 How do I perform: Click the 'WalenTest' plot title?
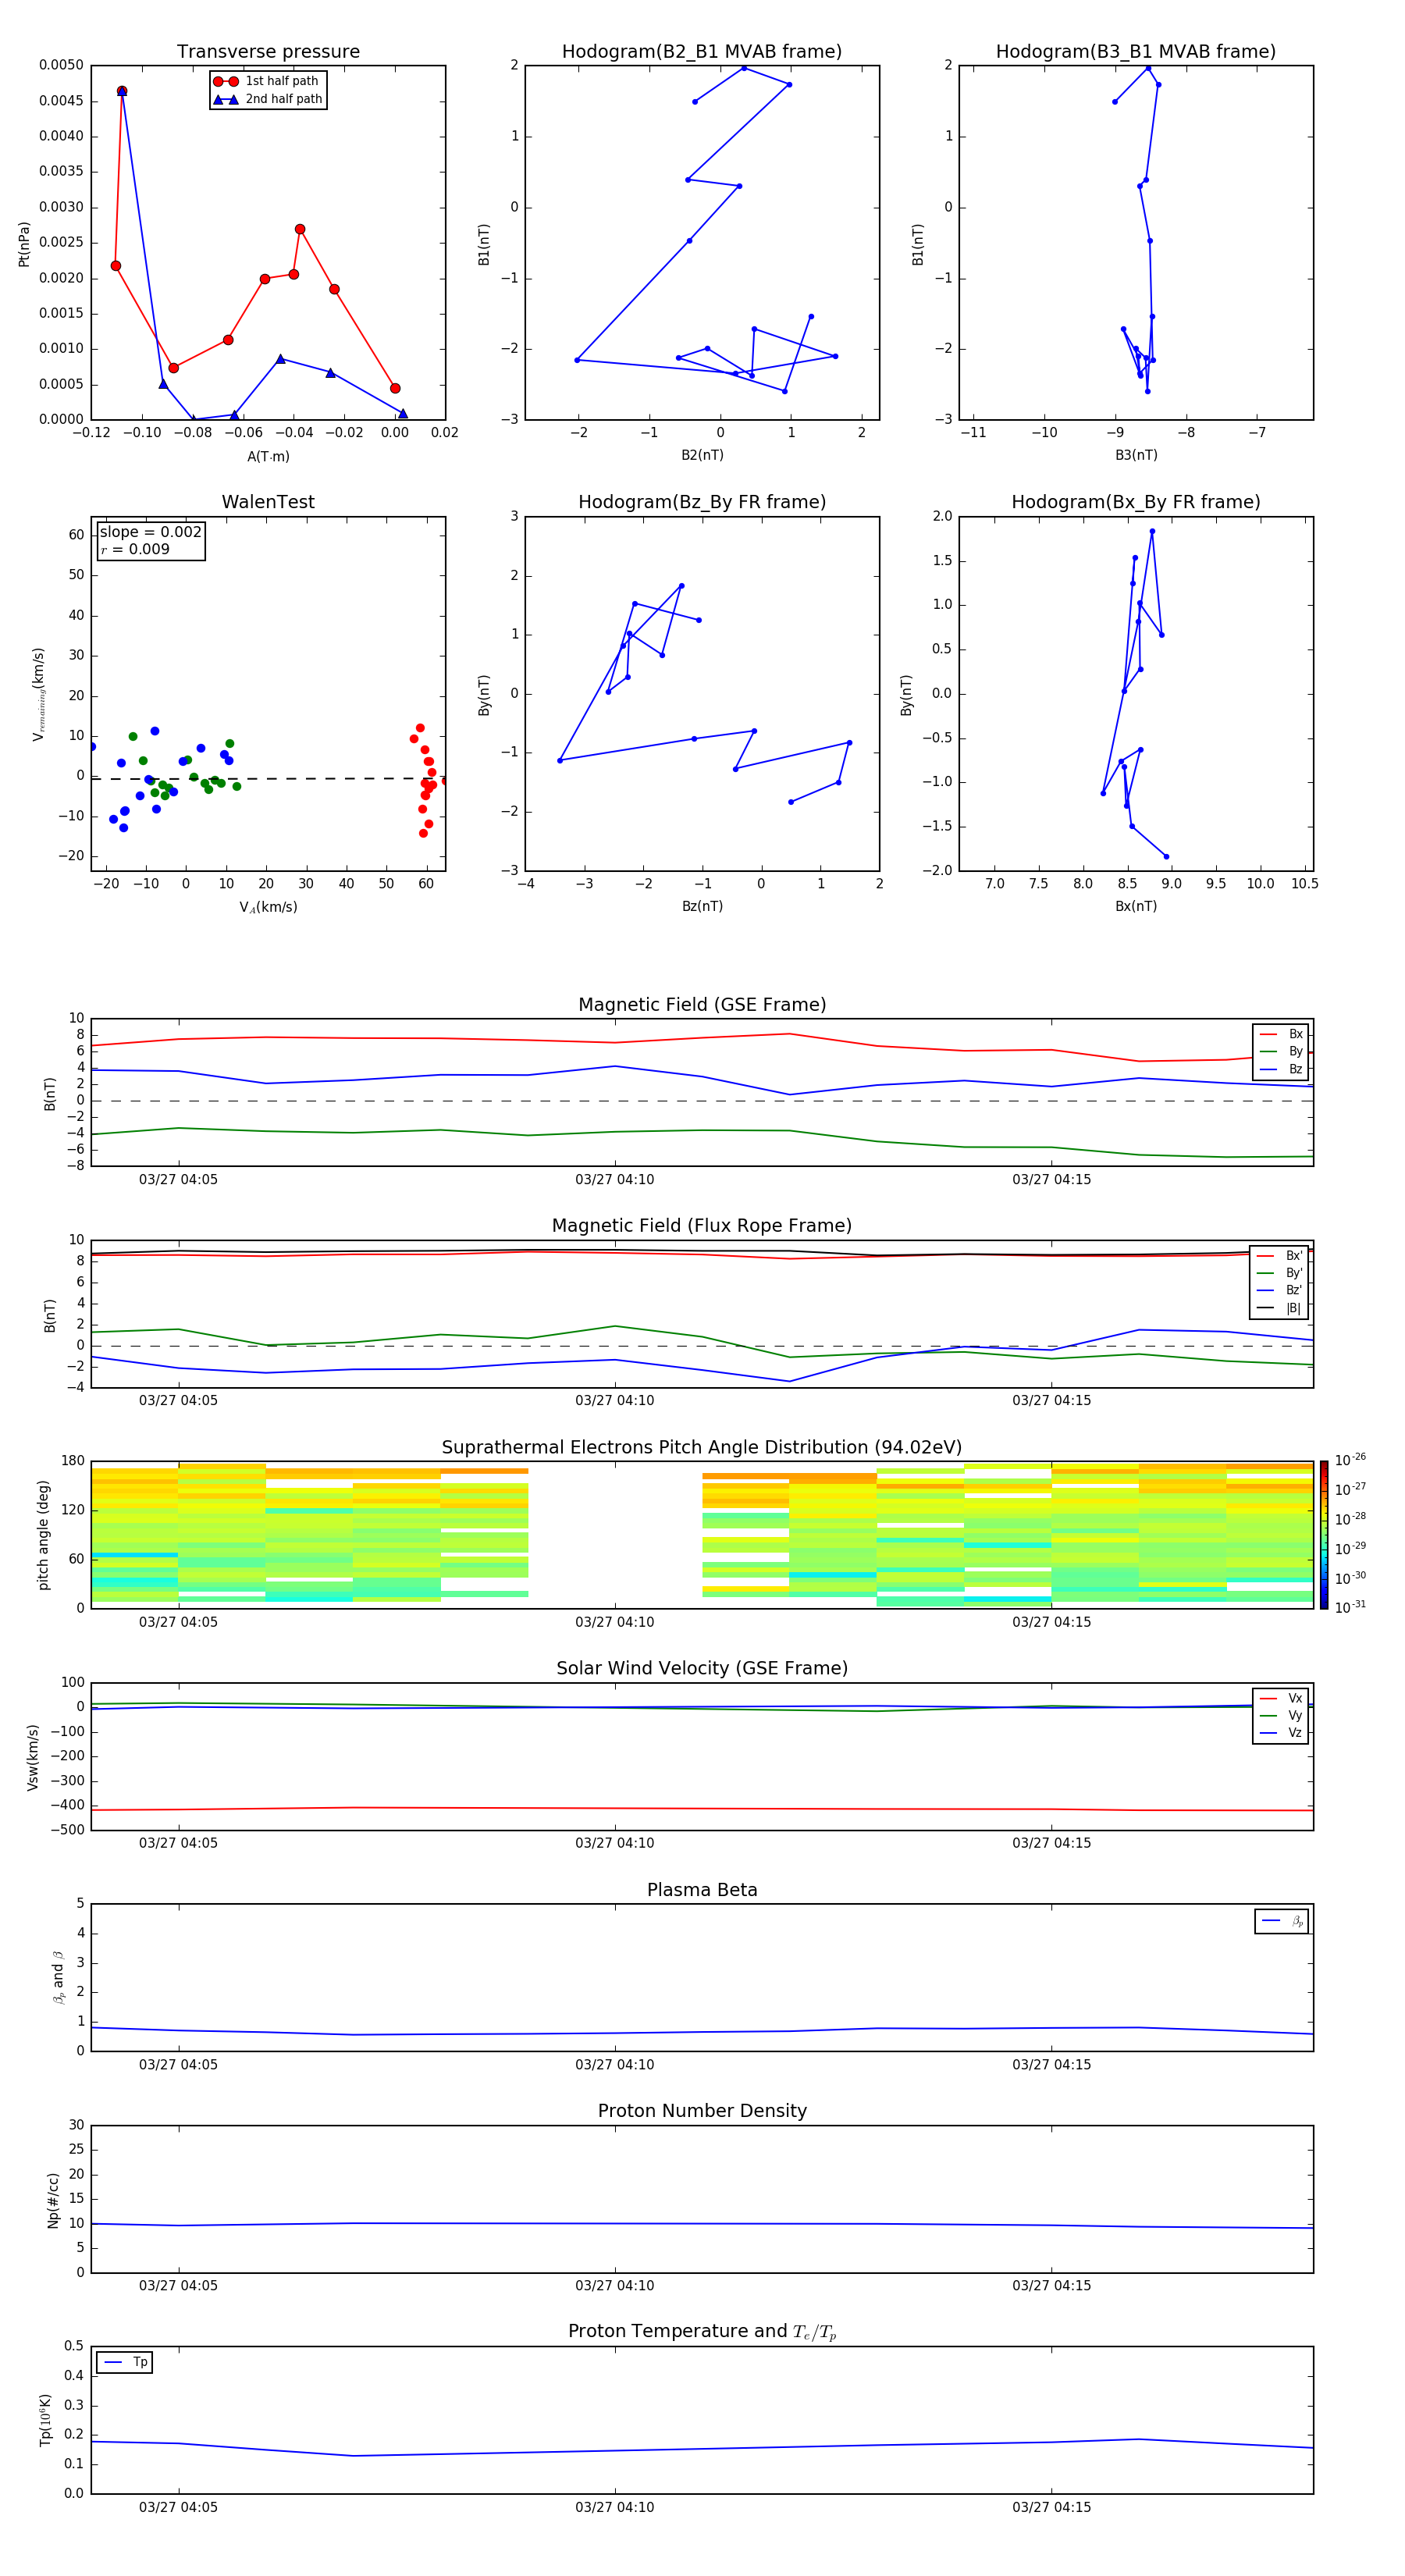(x=268, y=502)
